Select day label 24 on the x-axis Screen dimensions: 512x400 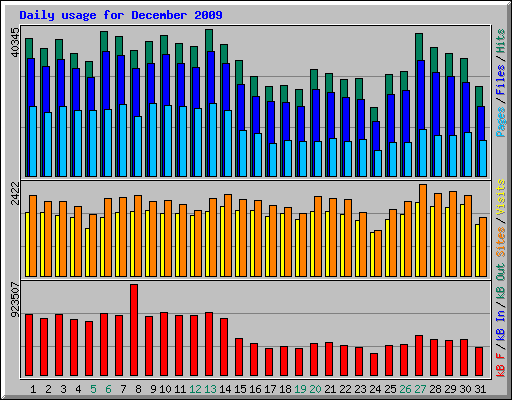(x=375, y=389)
